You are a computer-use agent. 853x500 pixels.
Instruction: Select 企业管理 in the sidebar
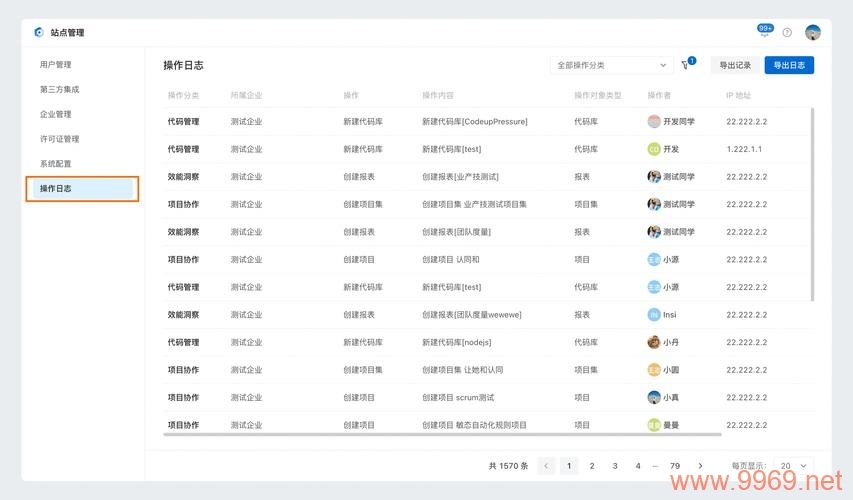click(x=55, y=114)
